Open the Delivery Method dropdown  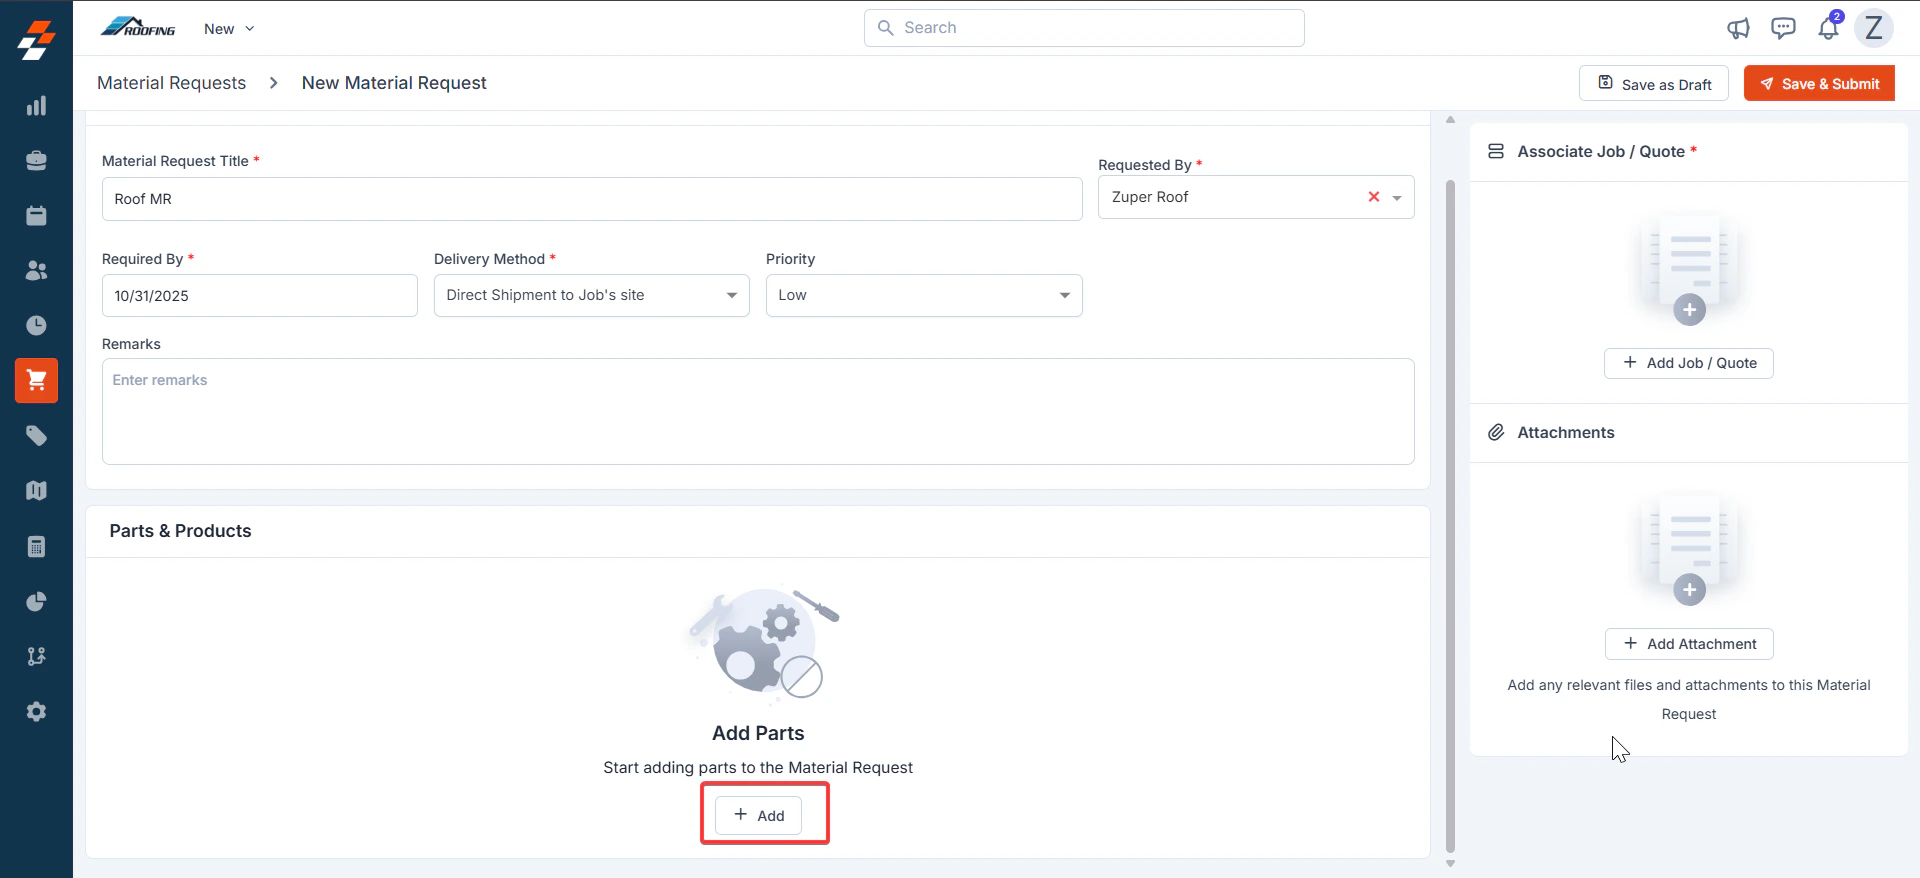(x=592, y=295)
